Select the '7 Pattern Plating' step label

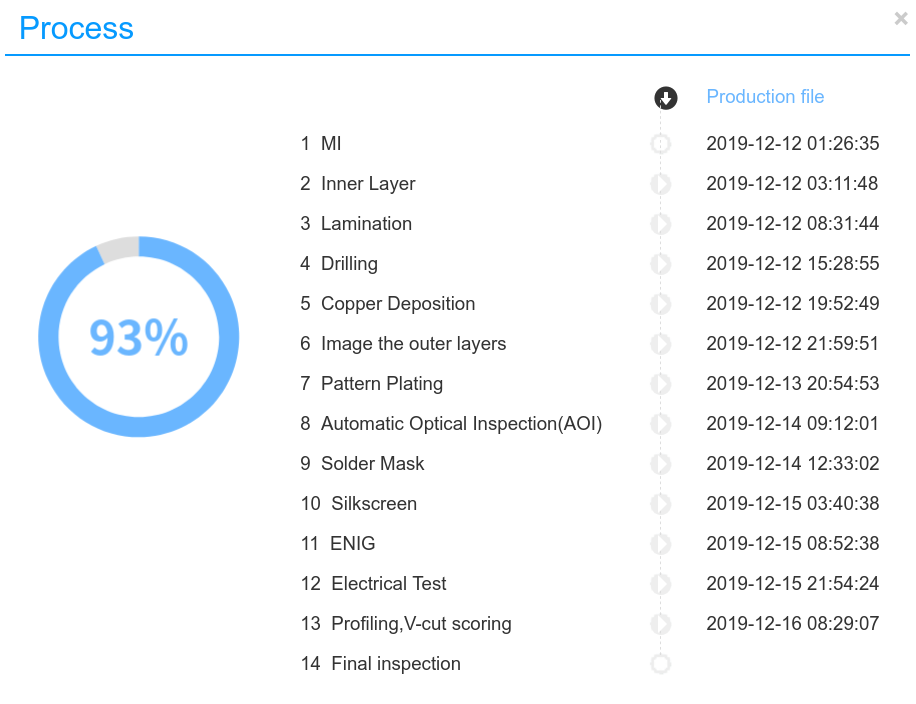pyautogui.click(x=372, y=383)
